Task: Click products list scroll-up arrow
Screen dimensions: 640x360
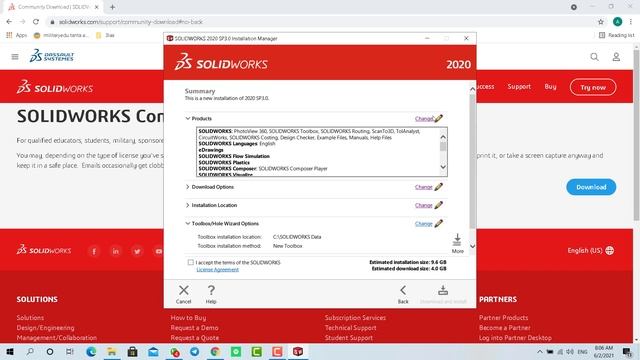Action: coord(443,137)
